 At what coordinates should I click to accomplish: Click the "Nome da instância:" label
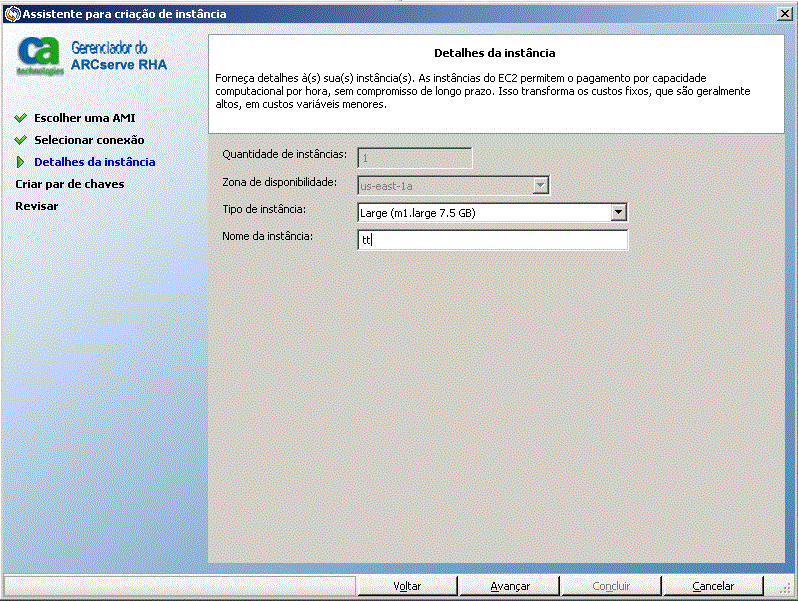coord(267,236)
